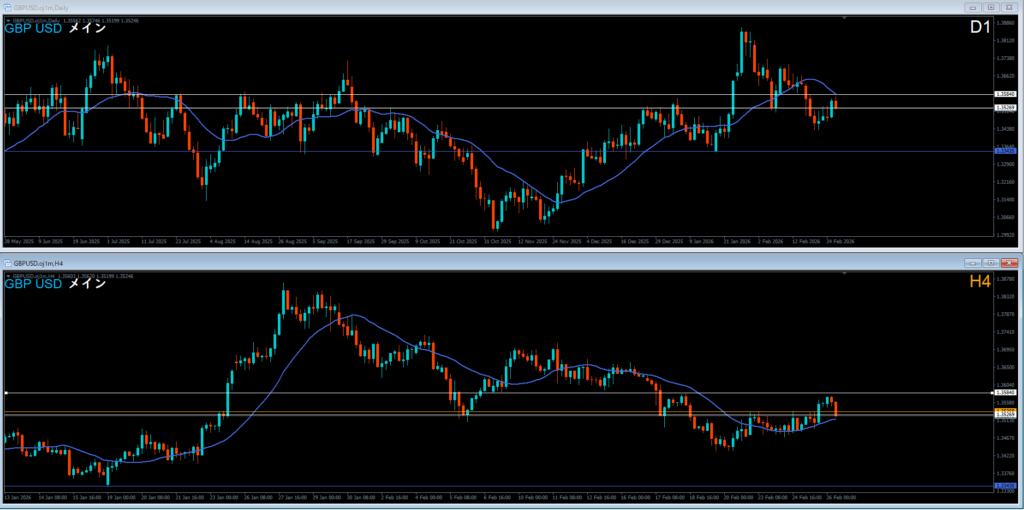The image size is (1024, 510).
Task: Minimize the GBPUSD Daily chart window
Action: (x=973, y=7)
